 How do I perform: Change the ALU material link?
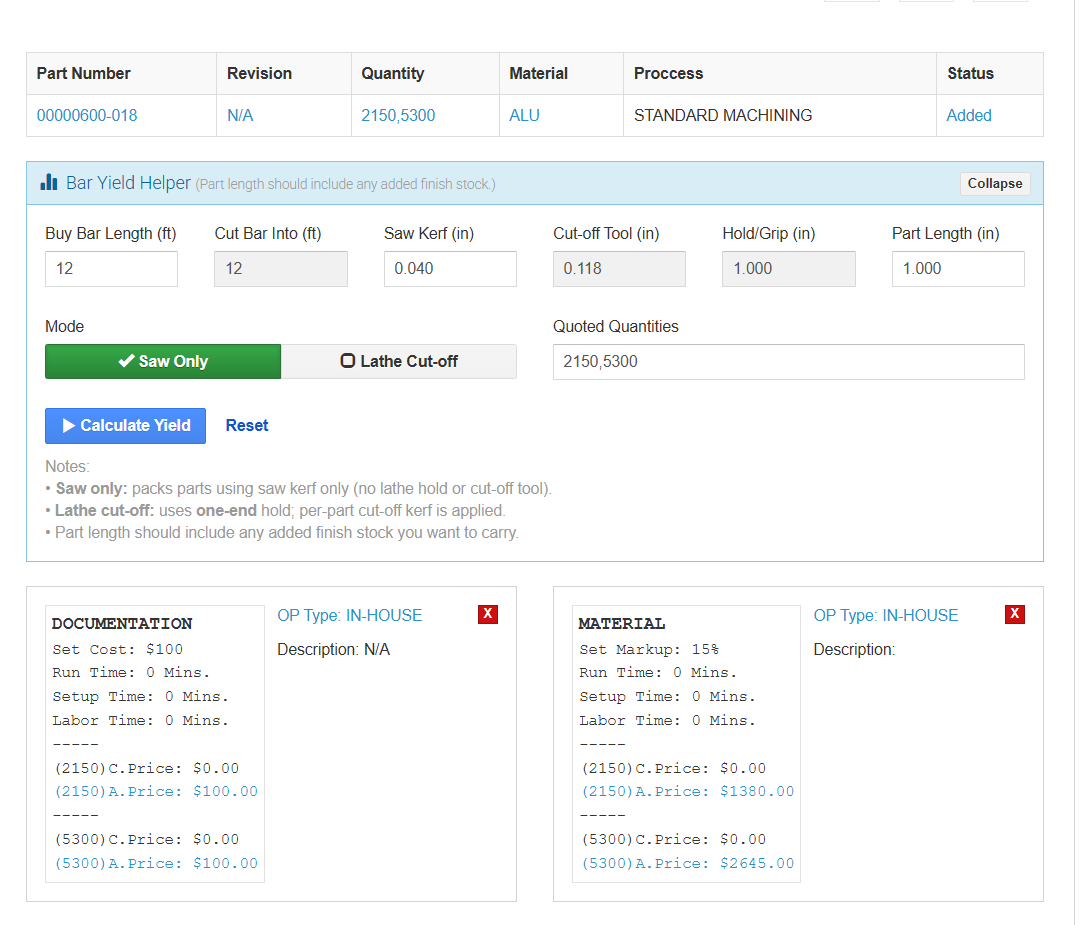pos(524,115)
